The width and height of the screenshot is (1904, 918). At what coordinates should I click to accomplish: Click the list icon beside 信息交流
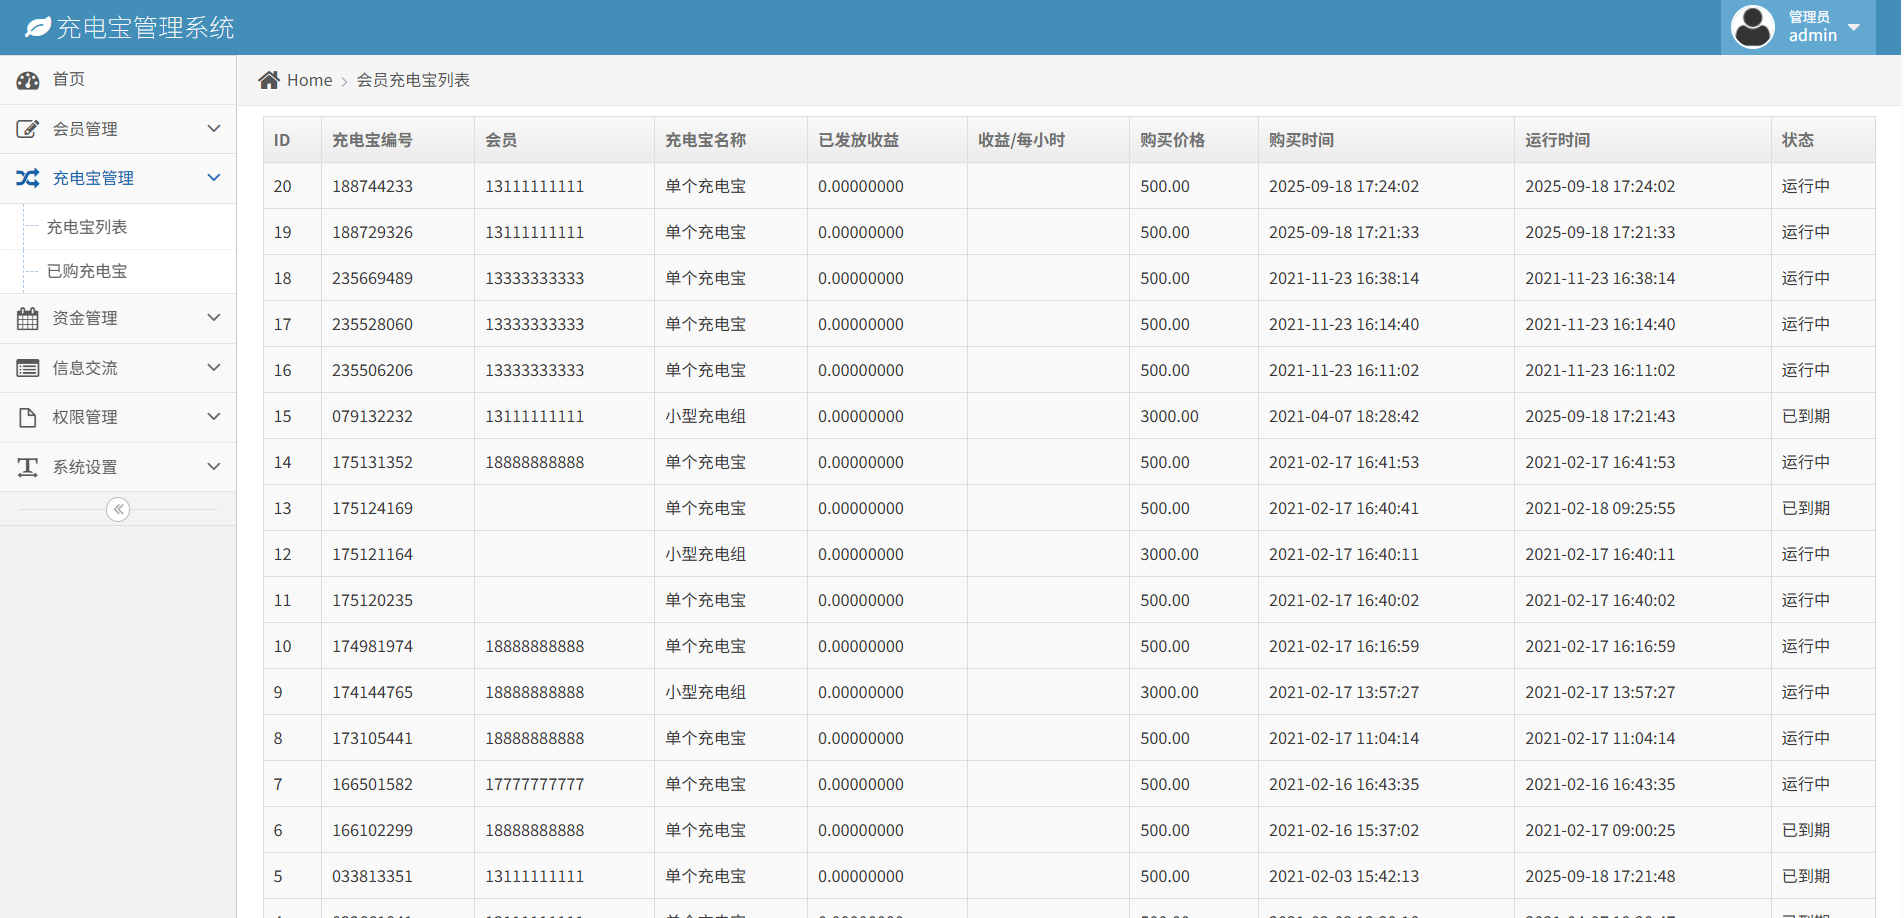click(28, 368)
